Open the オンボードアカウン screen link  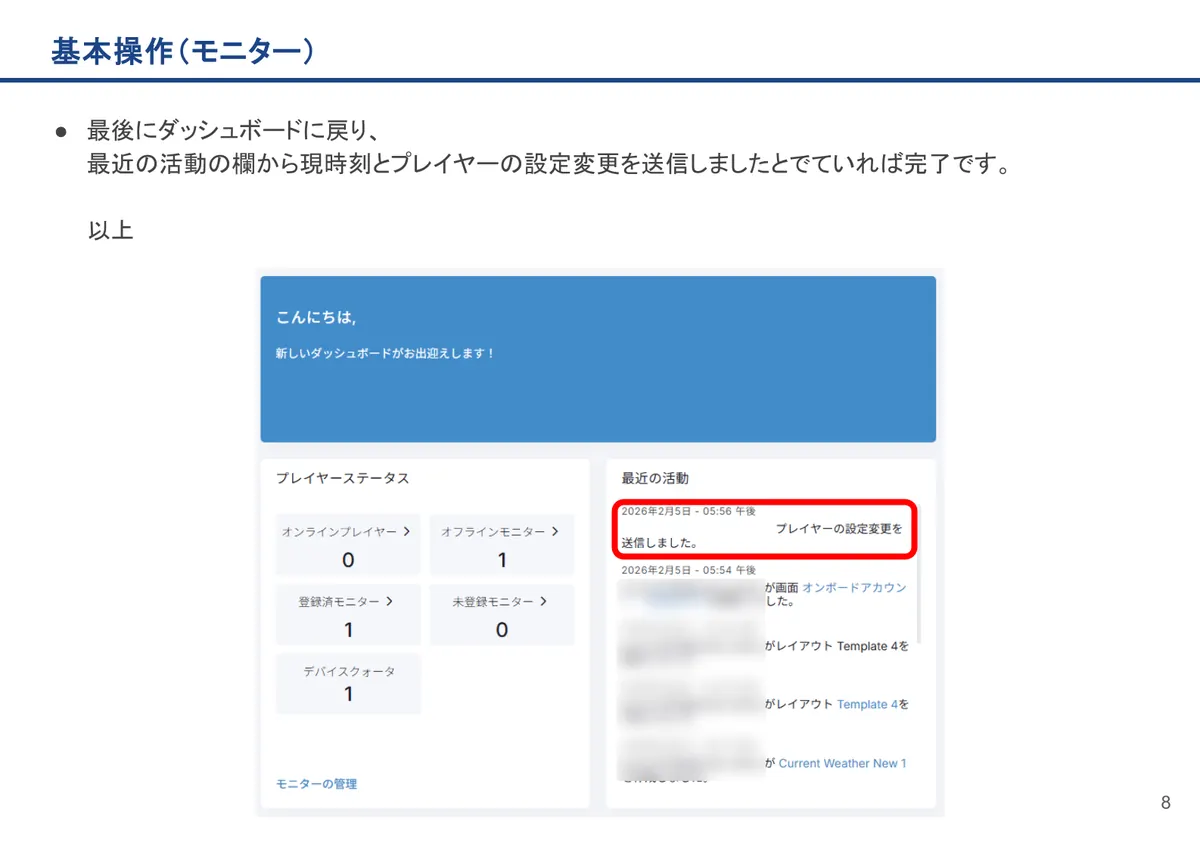854,588
